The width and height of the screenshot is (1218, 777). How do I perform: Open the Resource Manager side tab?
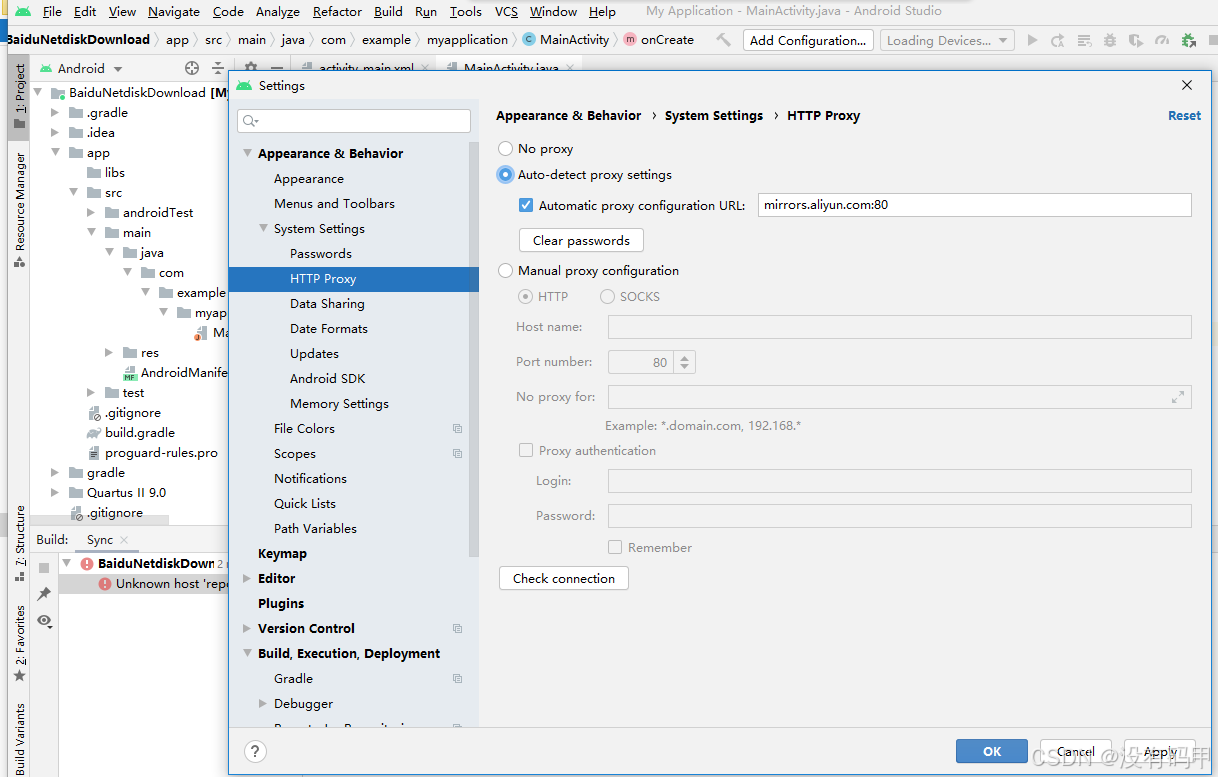point(19,211)
